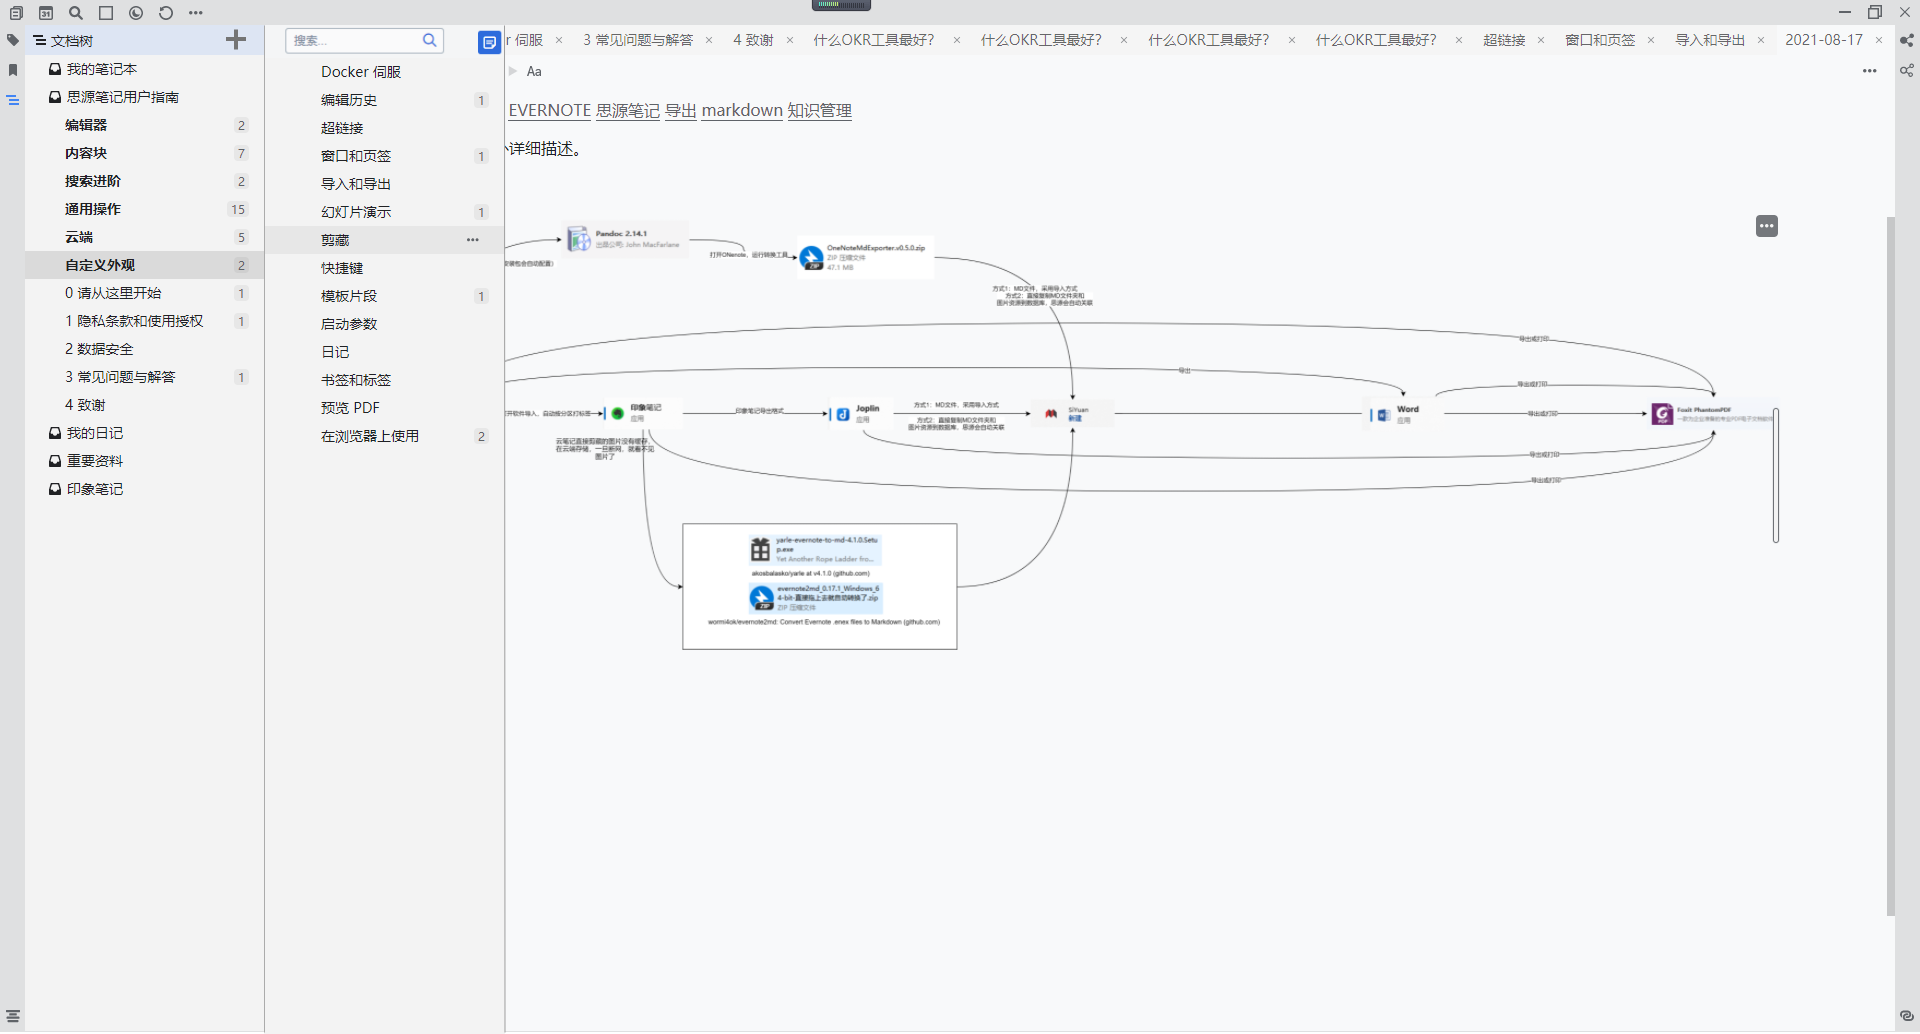Viewport: 1920px width, 1034px height.
Task: Switch to the 3 常见问题与解答 tab
Action: click(638, 40)
